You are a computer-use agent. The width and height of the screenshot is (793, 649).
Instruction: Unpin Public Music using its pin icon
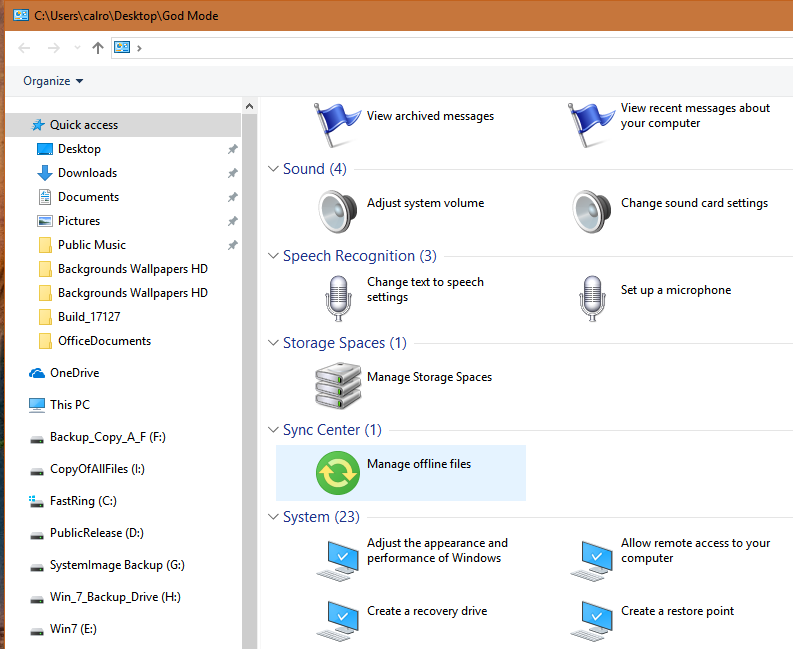point(233,245)
